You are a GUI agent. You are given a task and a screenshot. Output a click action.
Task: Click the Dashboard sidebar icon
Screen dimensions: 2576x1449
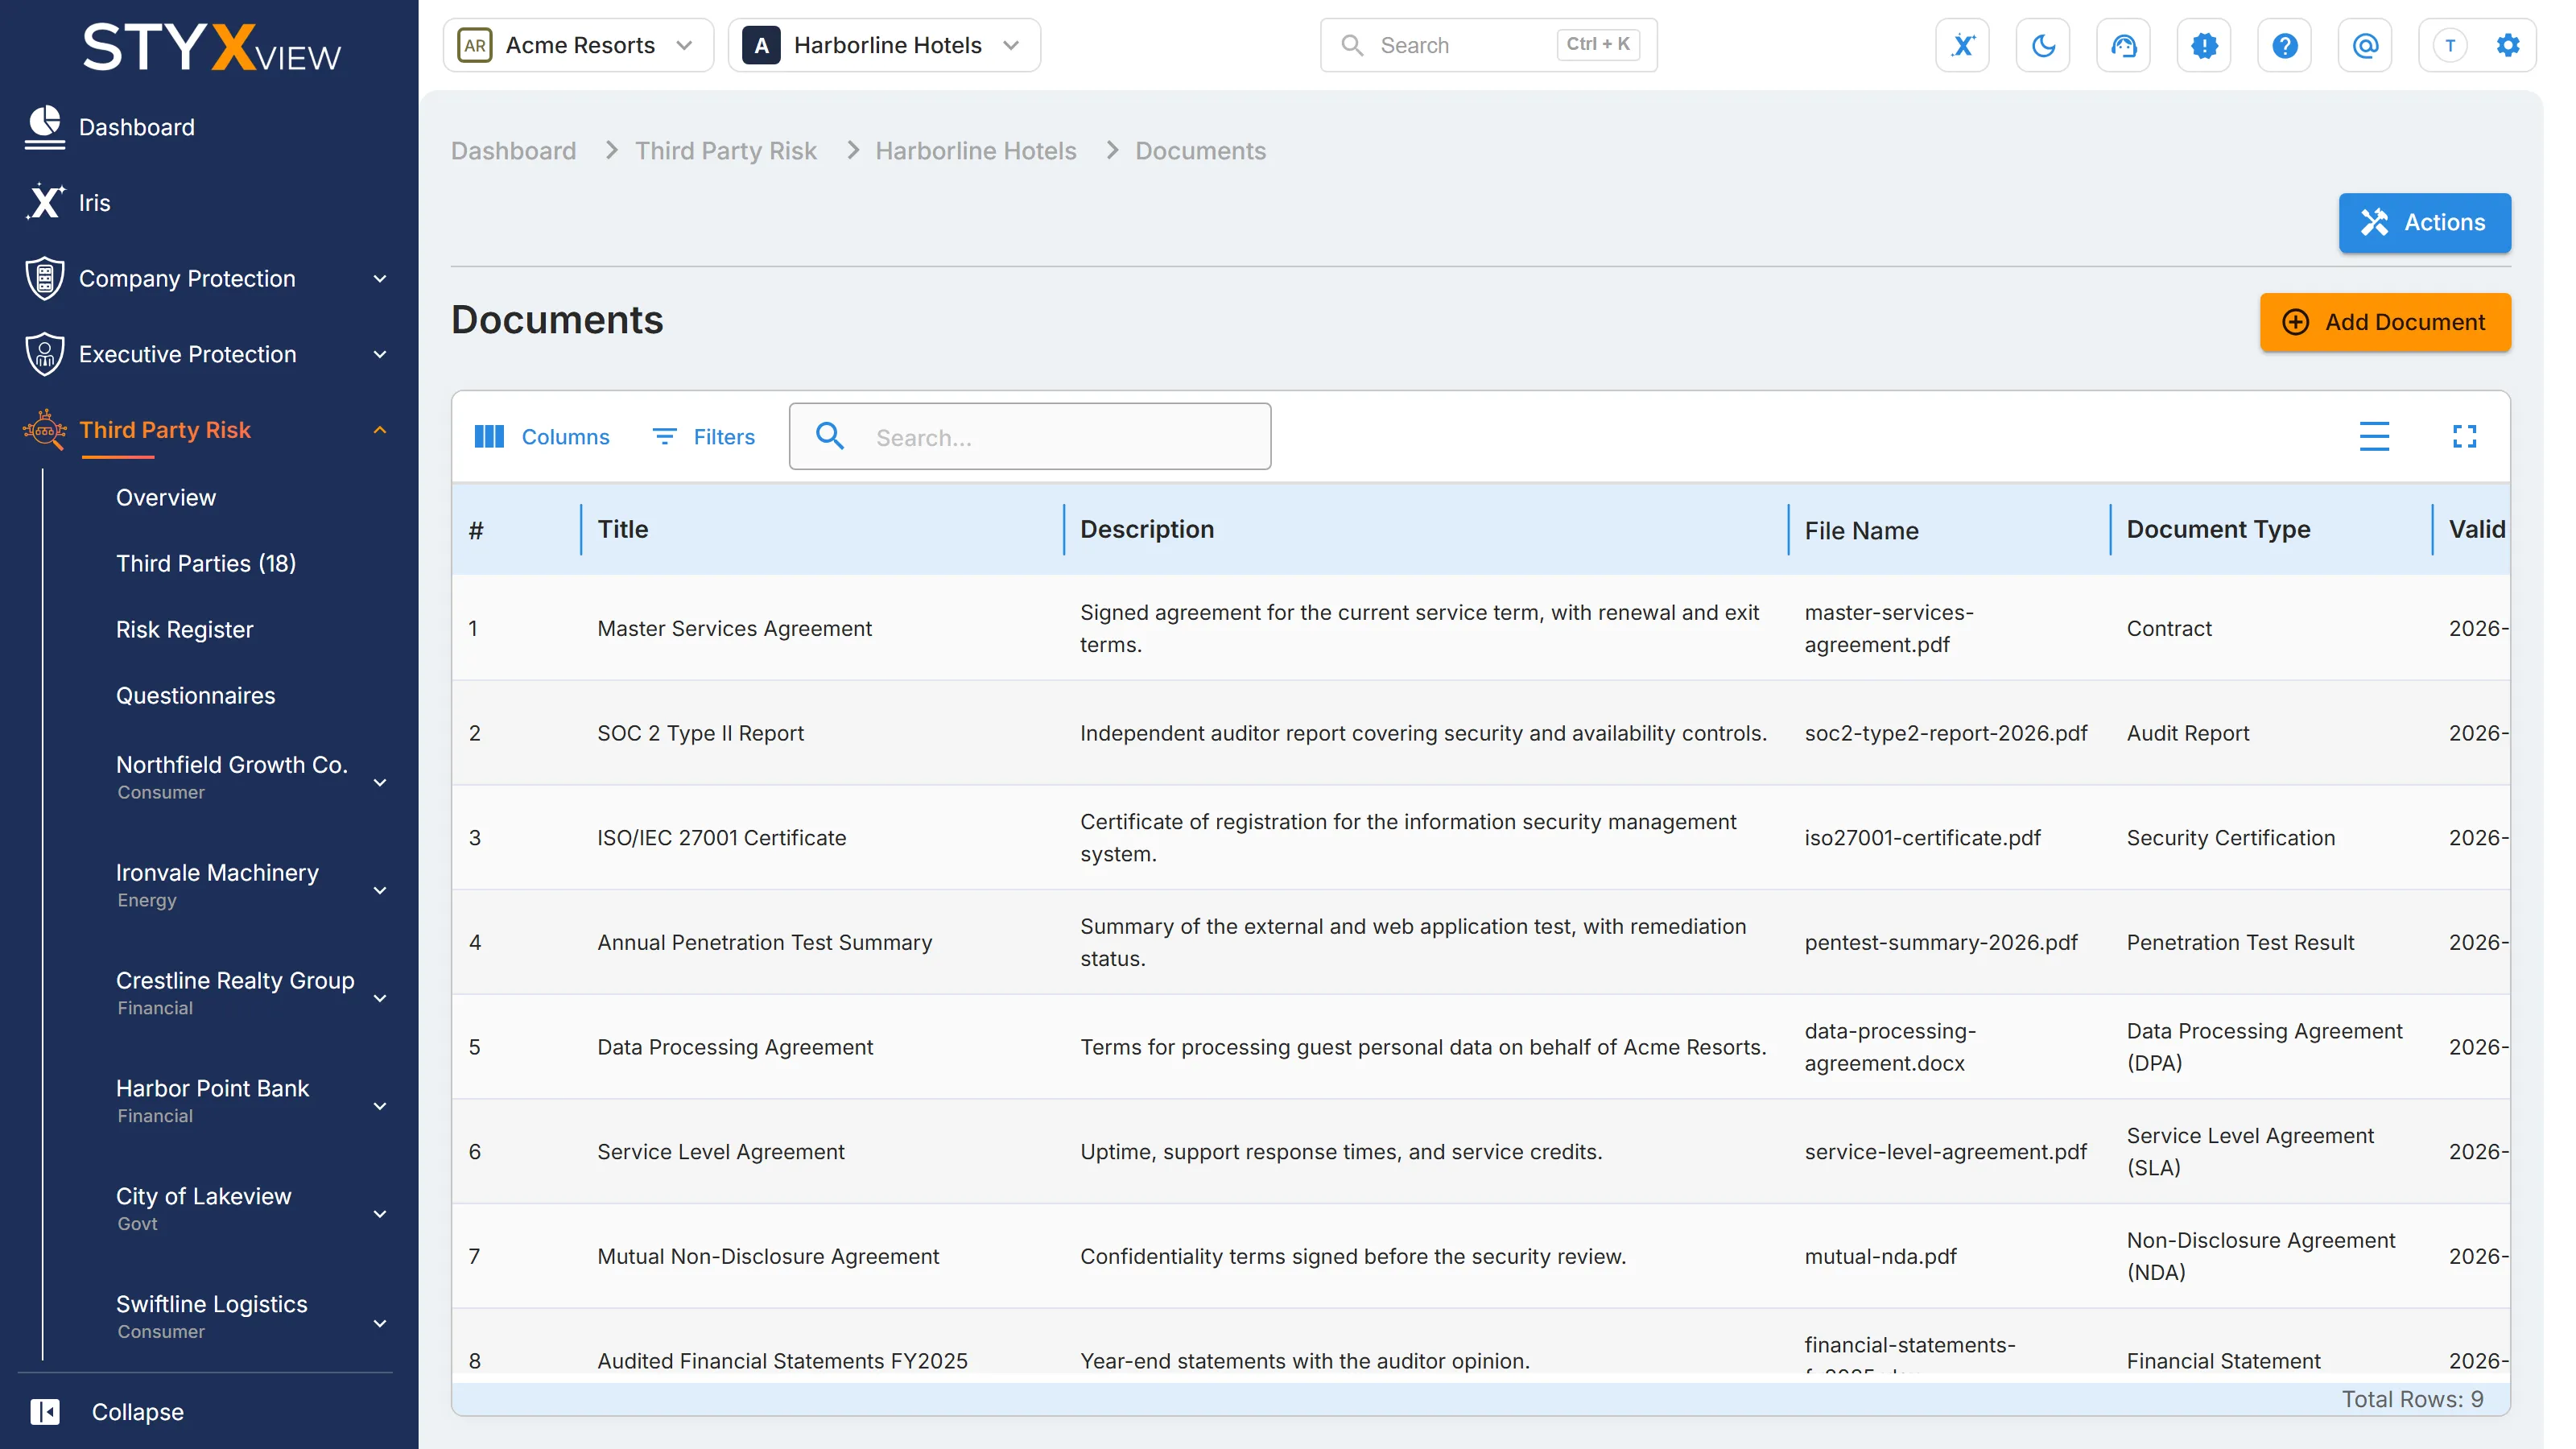click(x=45, y=127)
